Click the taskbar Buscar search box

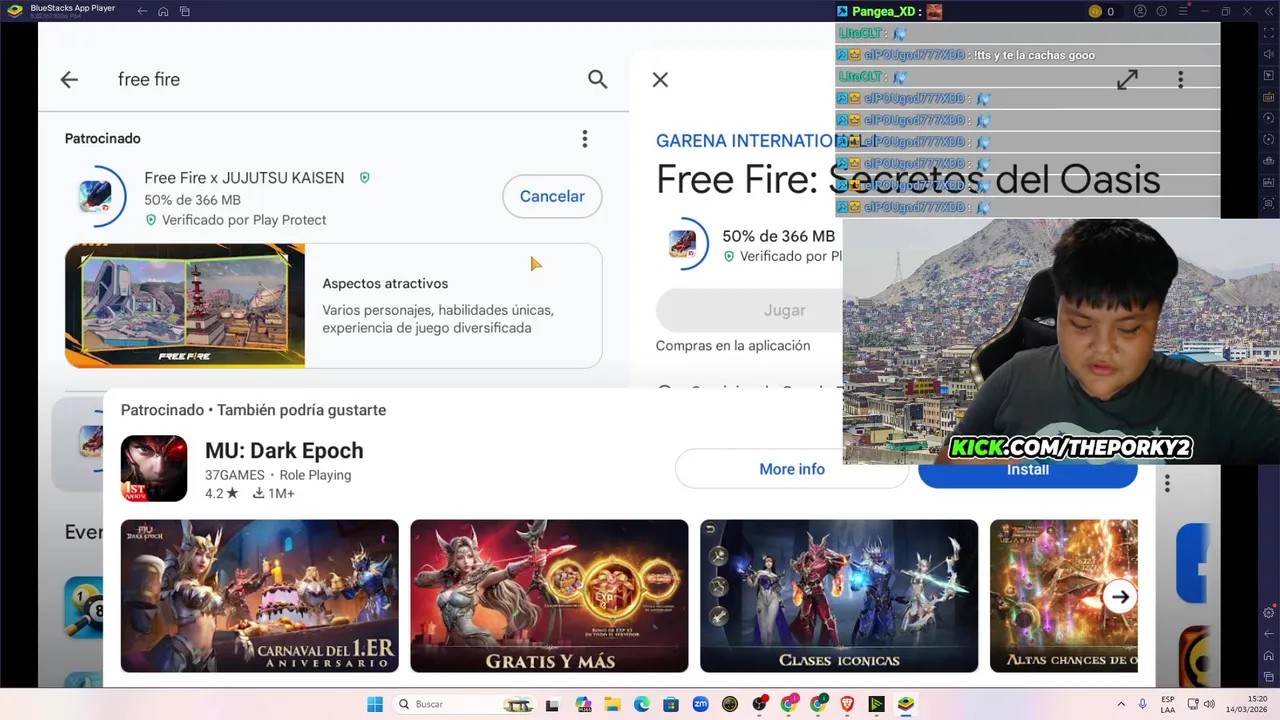pos(465,704)
